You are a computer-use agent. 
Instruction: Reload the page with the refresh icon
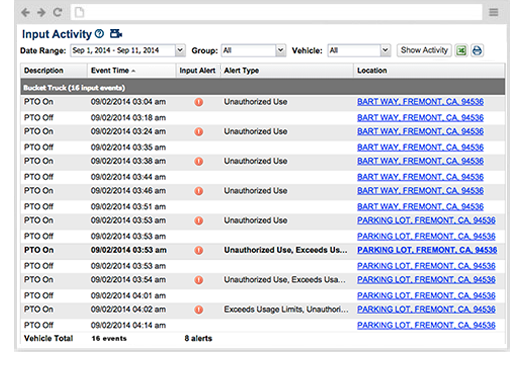point(57,12)
